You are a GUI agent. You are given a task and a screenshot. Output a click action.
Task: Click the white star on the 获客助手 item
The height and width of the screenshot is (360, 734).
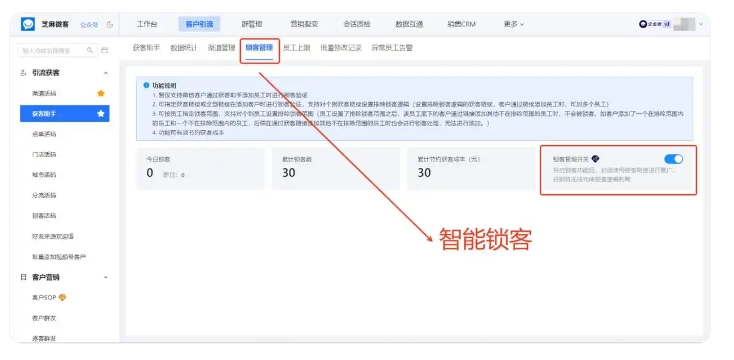101,114
